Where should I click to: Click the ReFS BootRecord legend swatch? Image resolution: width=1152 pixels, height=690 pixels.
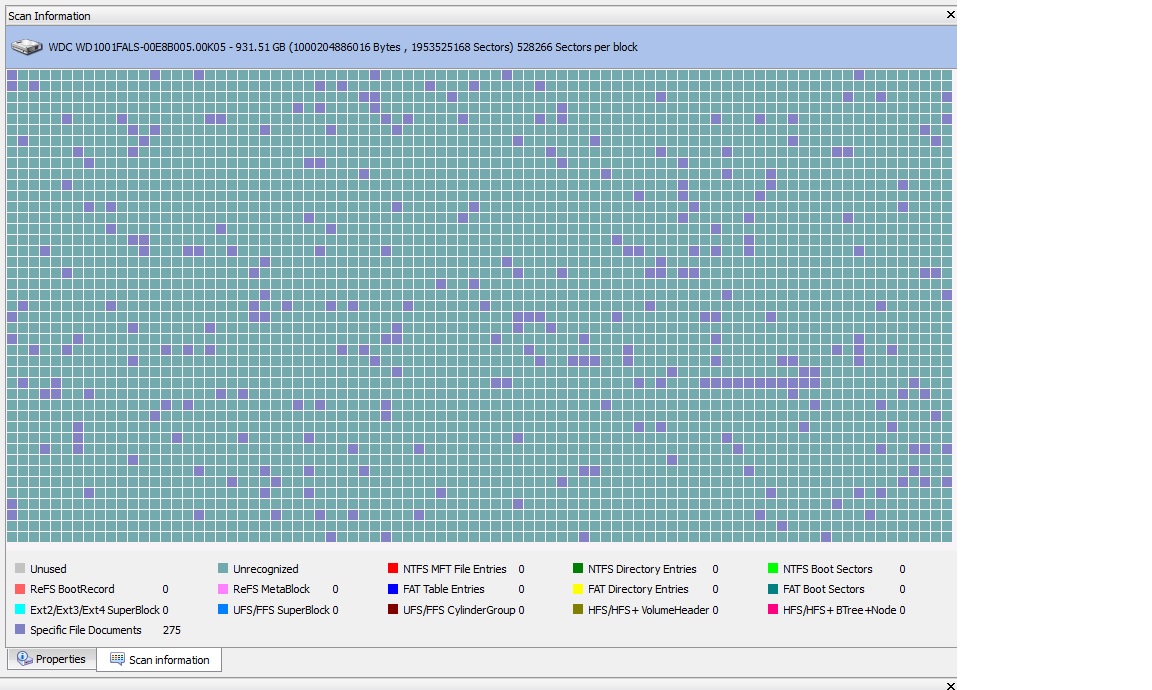[20, 589]
